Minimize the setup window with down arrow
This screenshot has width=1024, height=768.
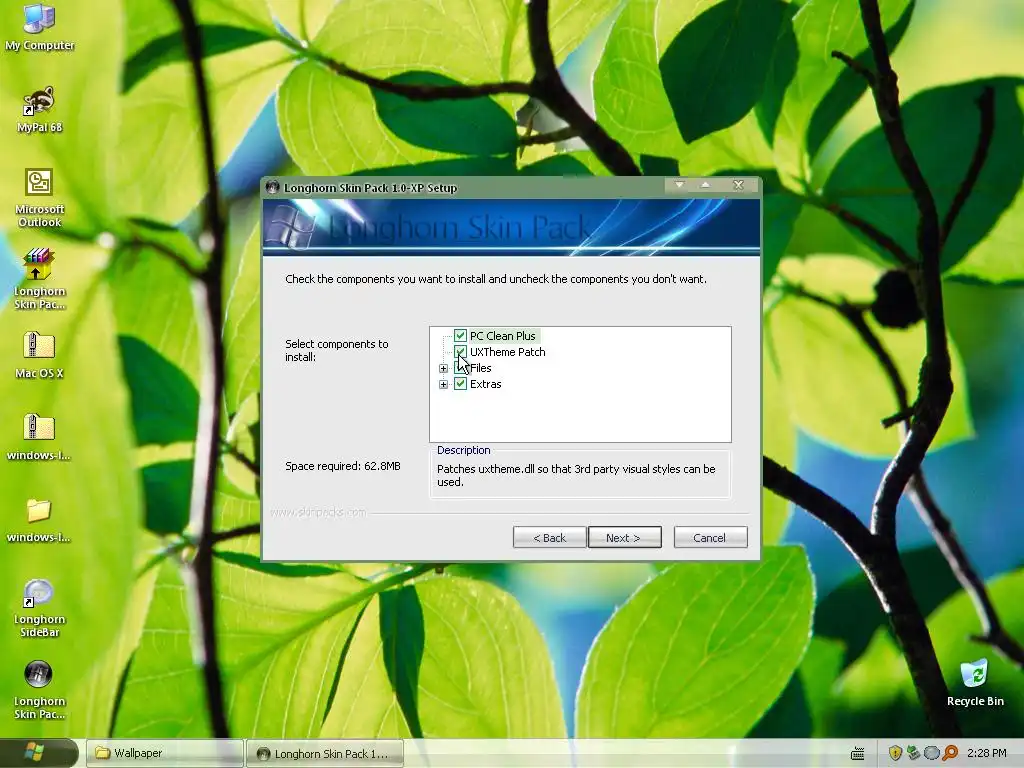[x=679, y=185]
